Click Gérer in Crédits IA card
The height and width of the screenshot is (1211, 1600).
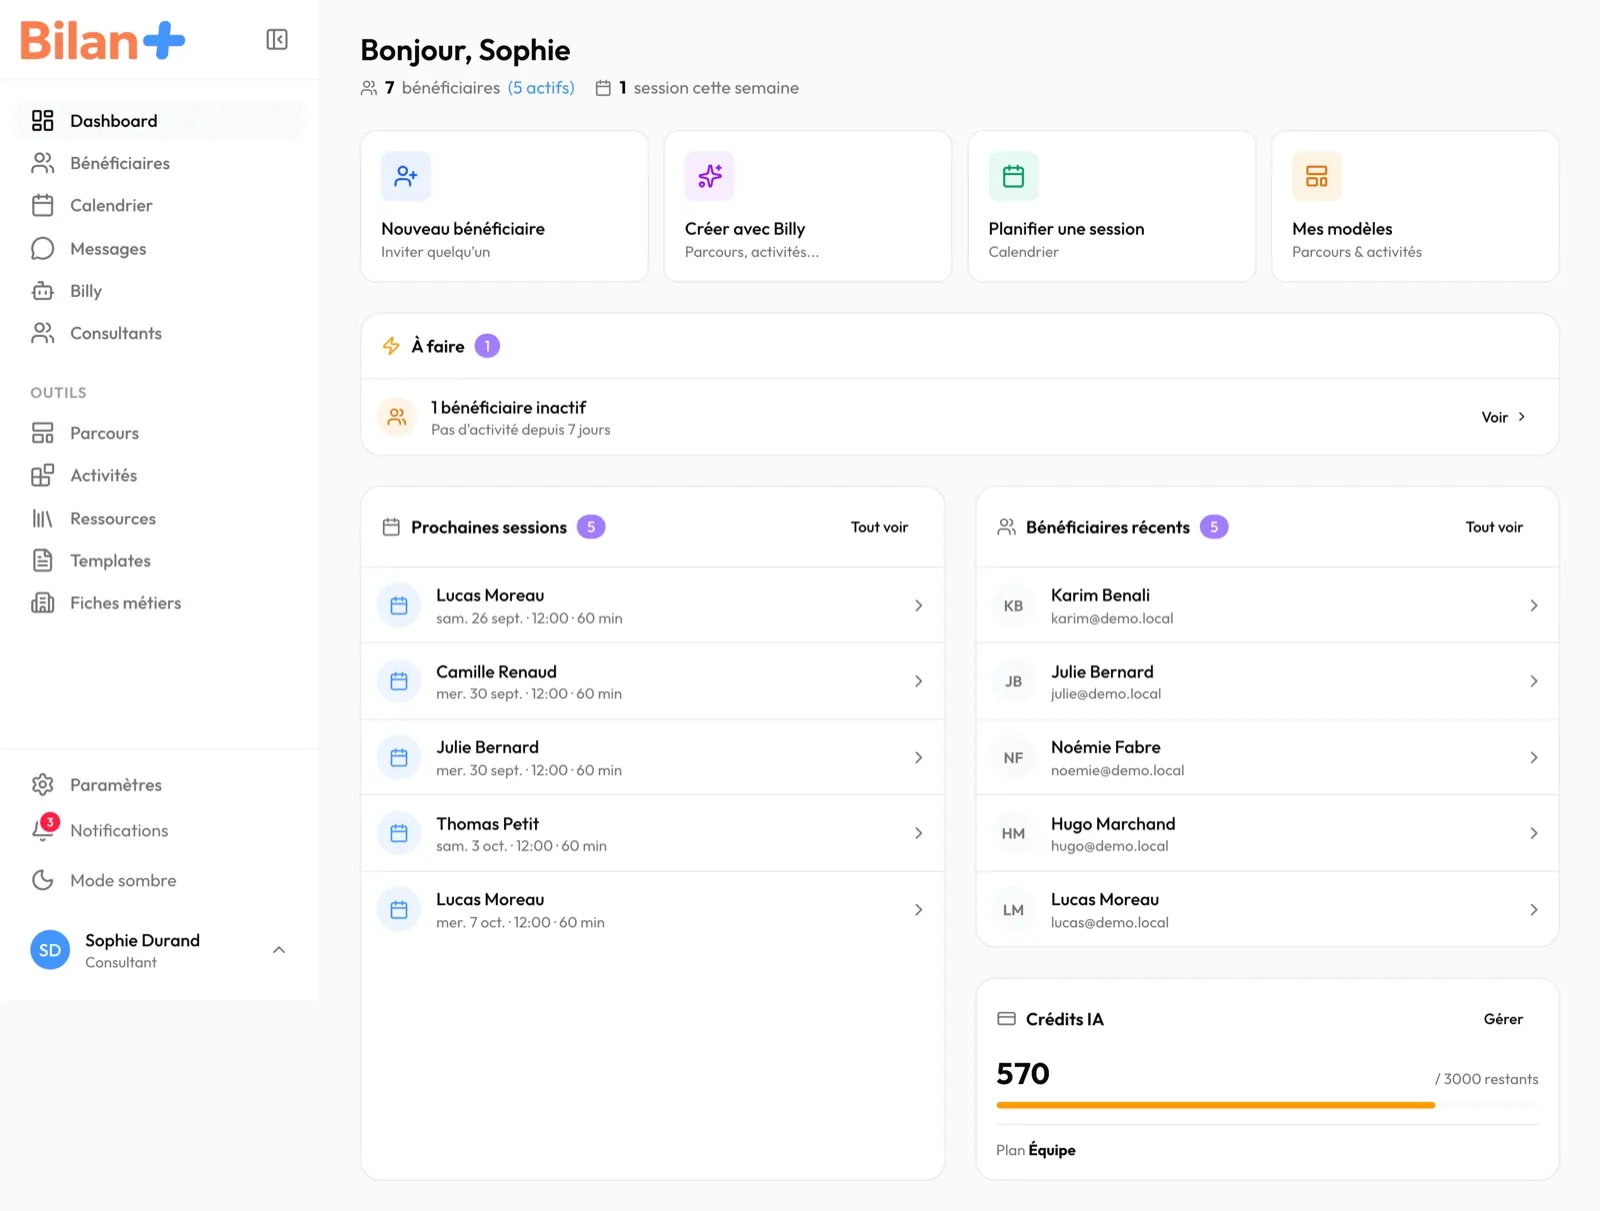pos(1503,1019)
